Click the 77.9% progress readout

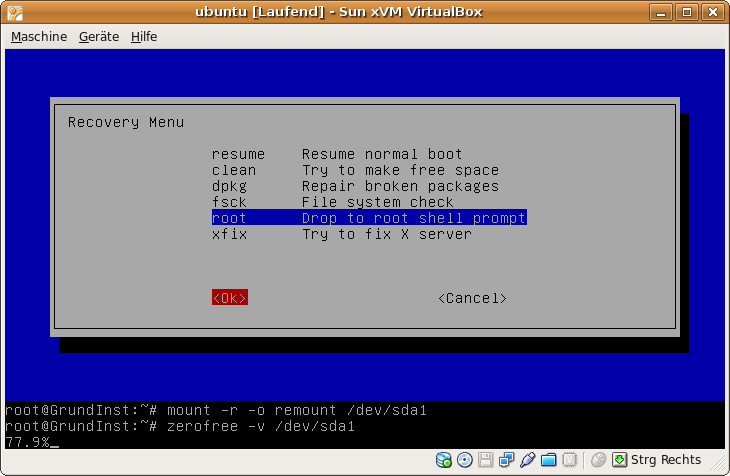(x=27, y=442)
